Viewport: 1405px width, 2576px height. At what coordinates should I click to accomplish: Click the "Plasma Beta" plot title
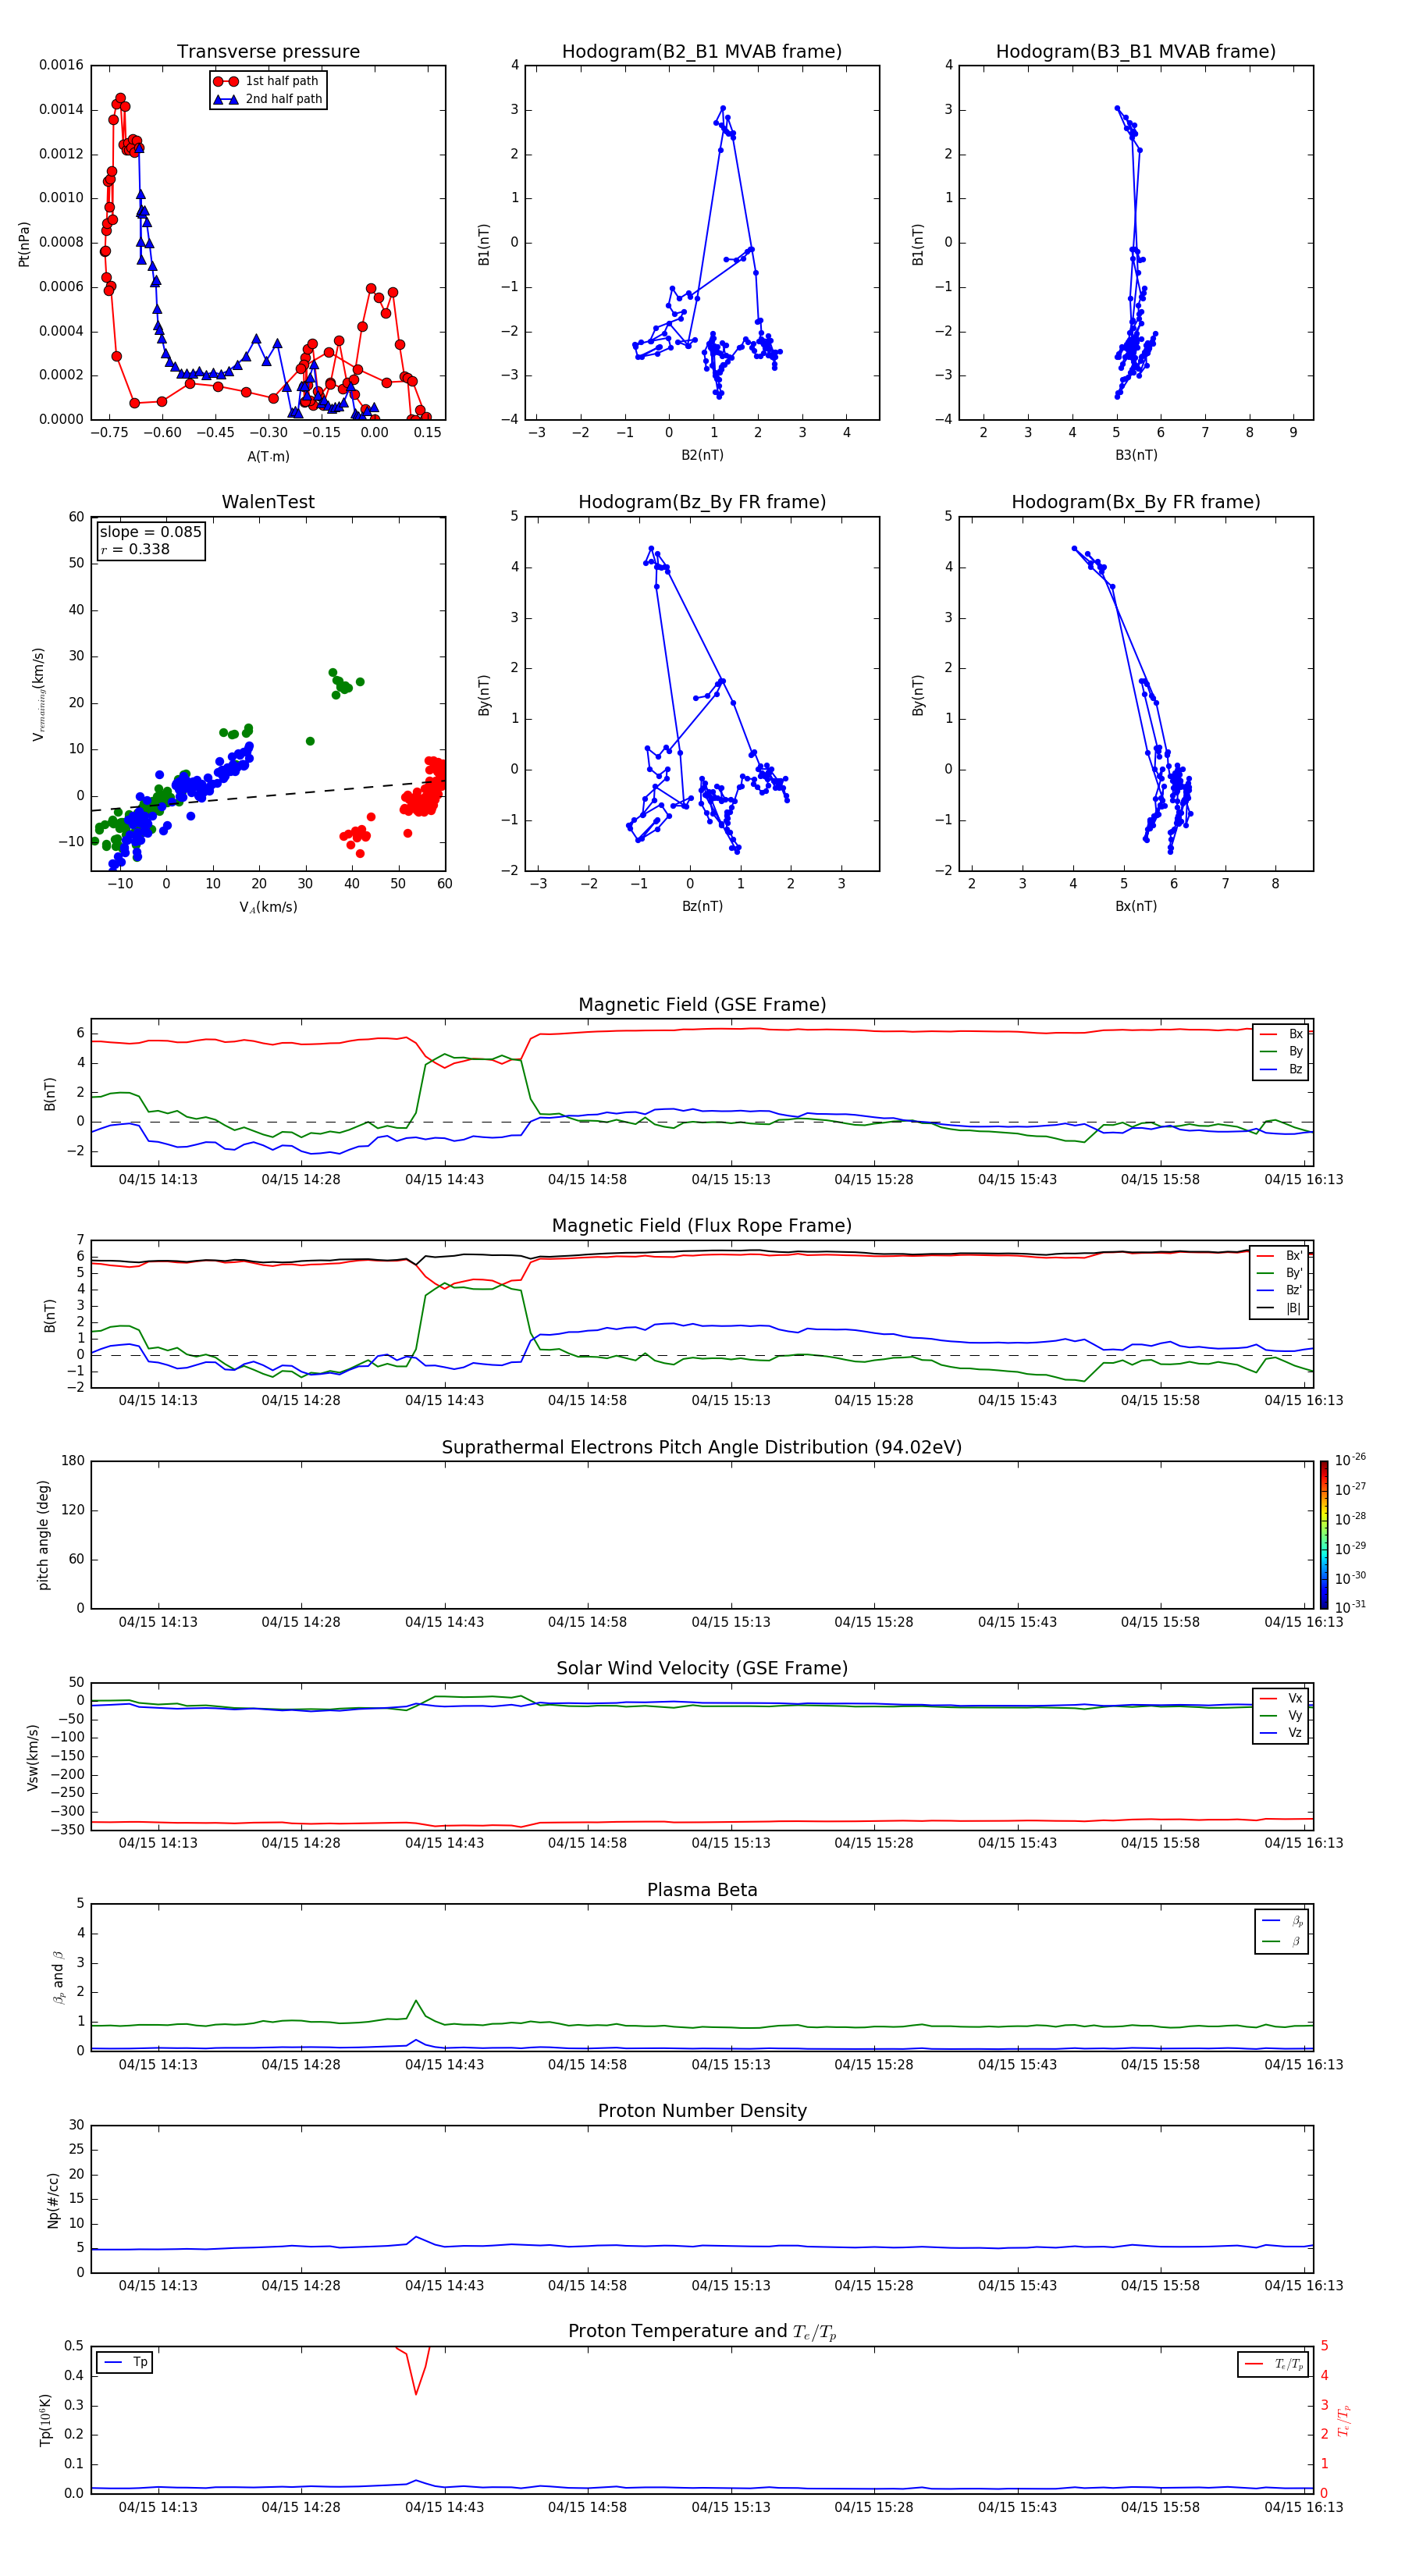pos(702,1891)
